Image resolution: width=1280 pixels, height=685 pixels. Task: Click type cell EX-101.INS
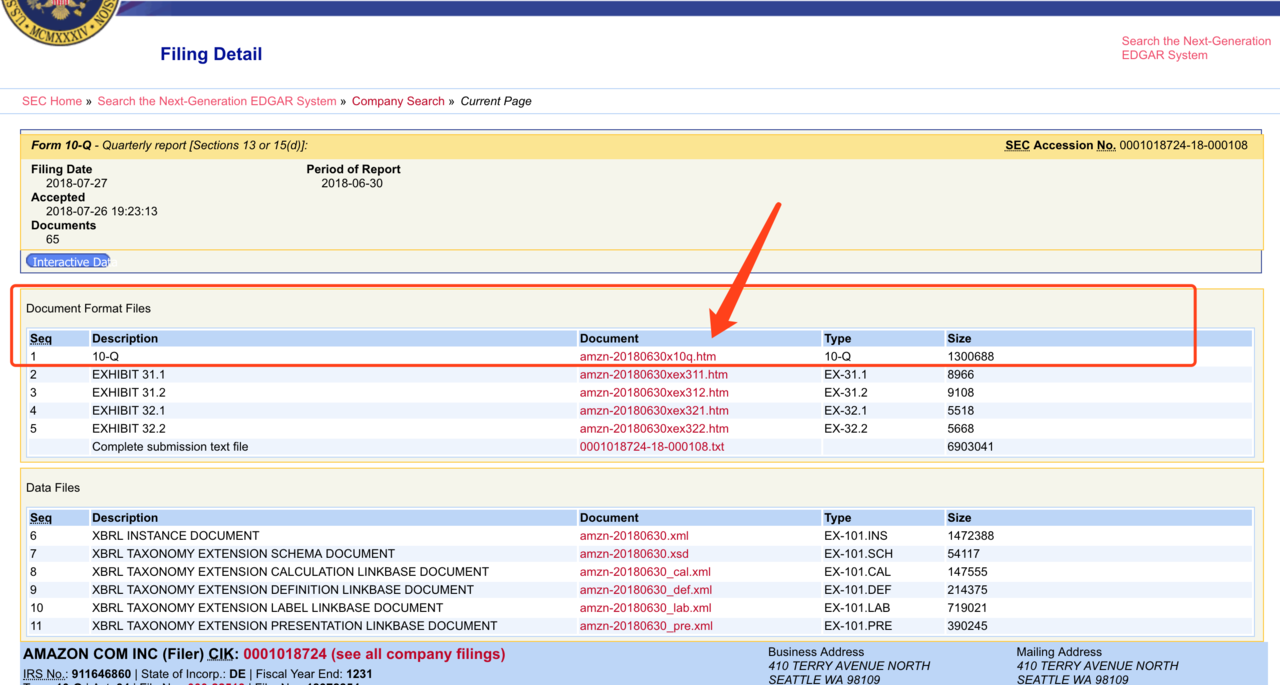pos(856,535)
